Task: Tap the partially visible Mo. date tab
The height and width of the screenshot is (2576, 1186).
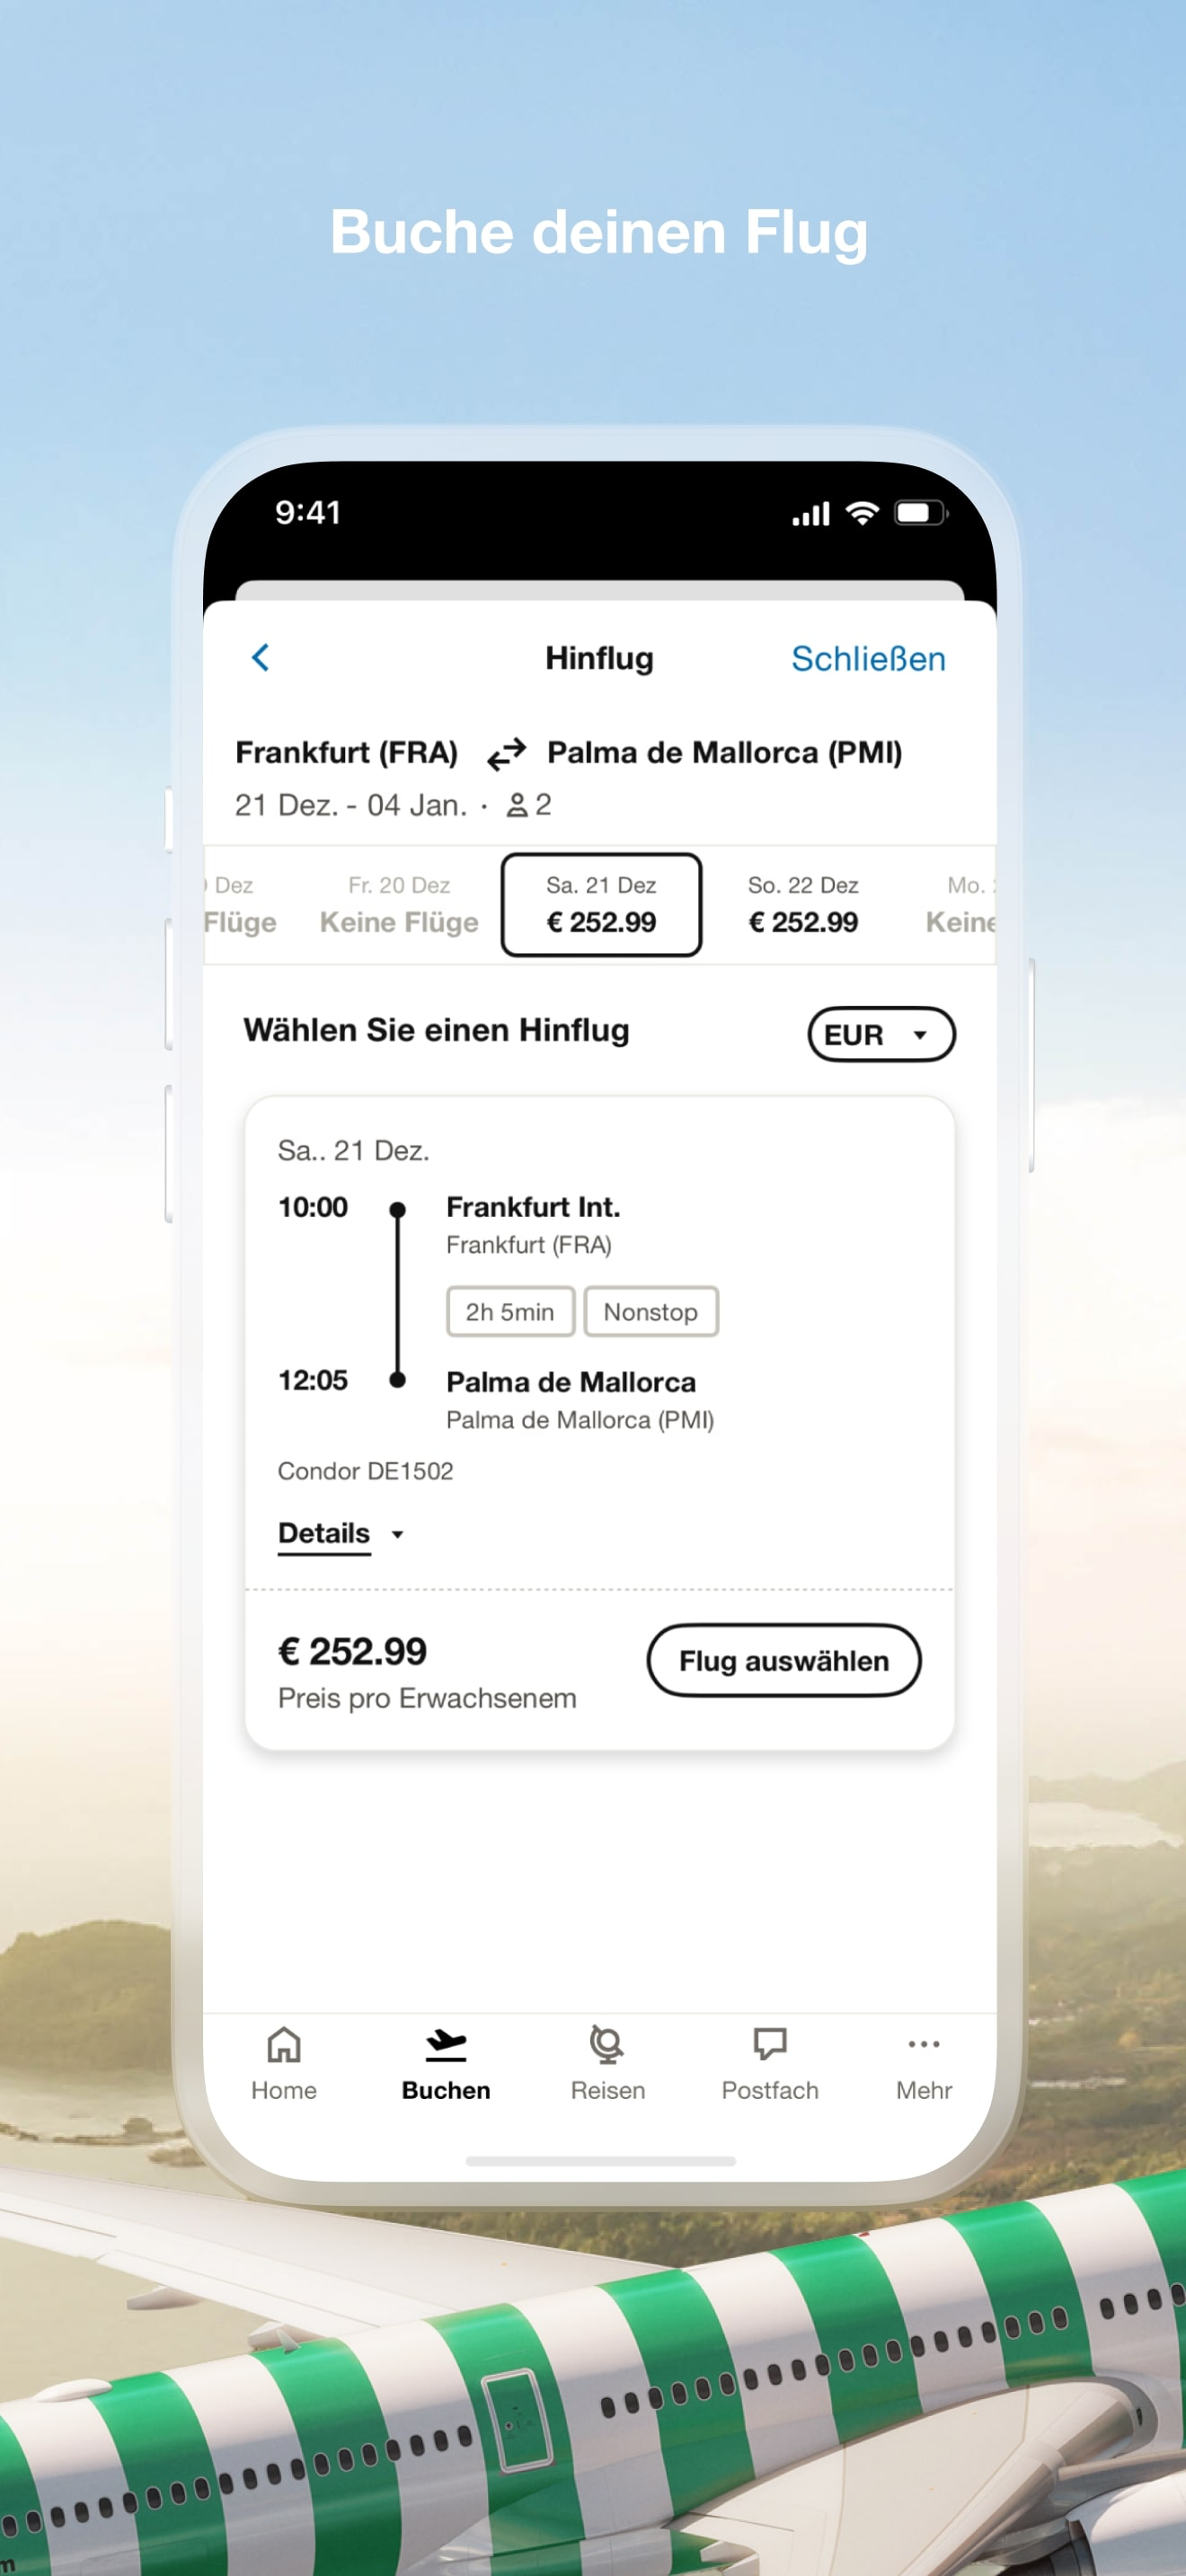Action: click(961, 905)
